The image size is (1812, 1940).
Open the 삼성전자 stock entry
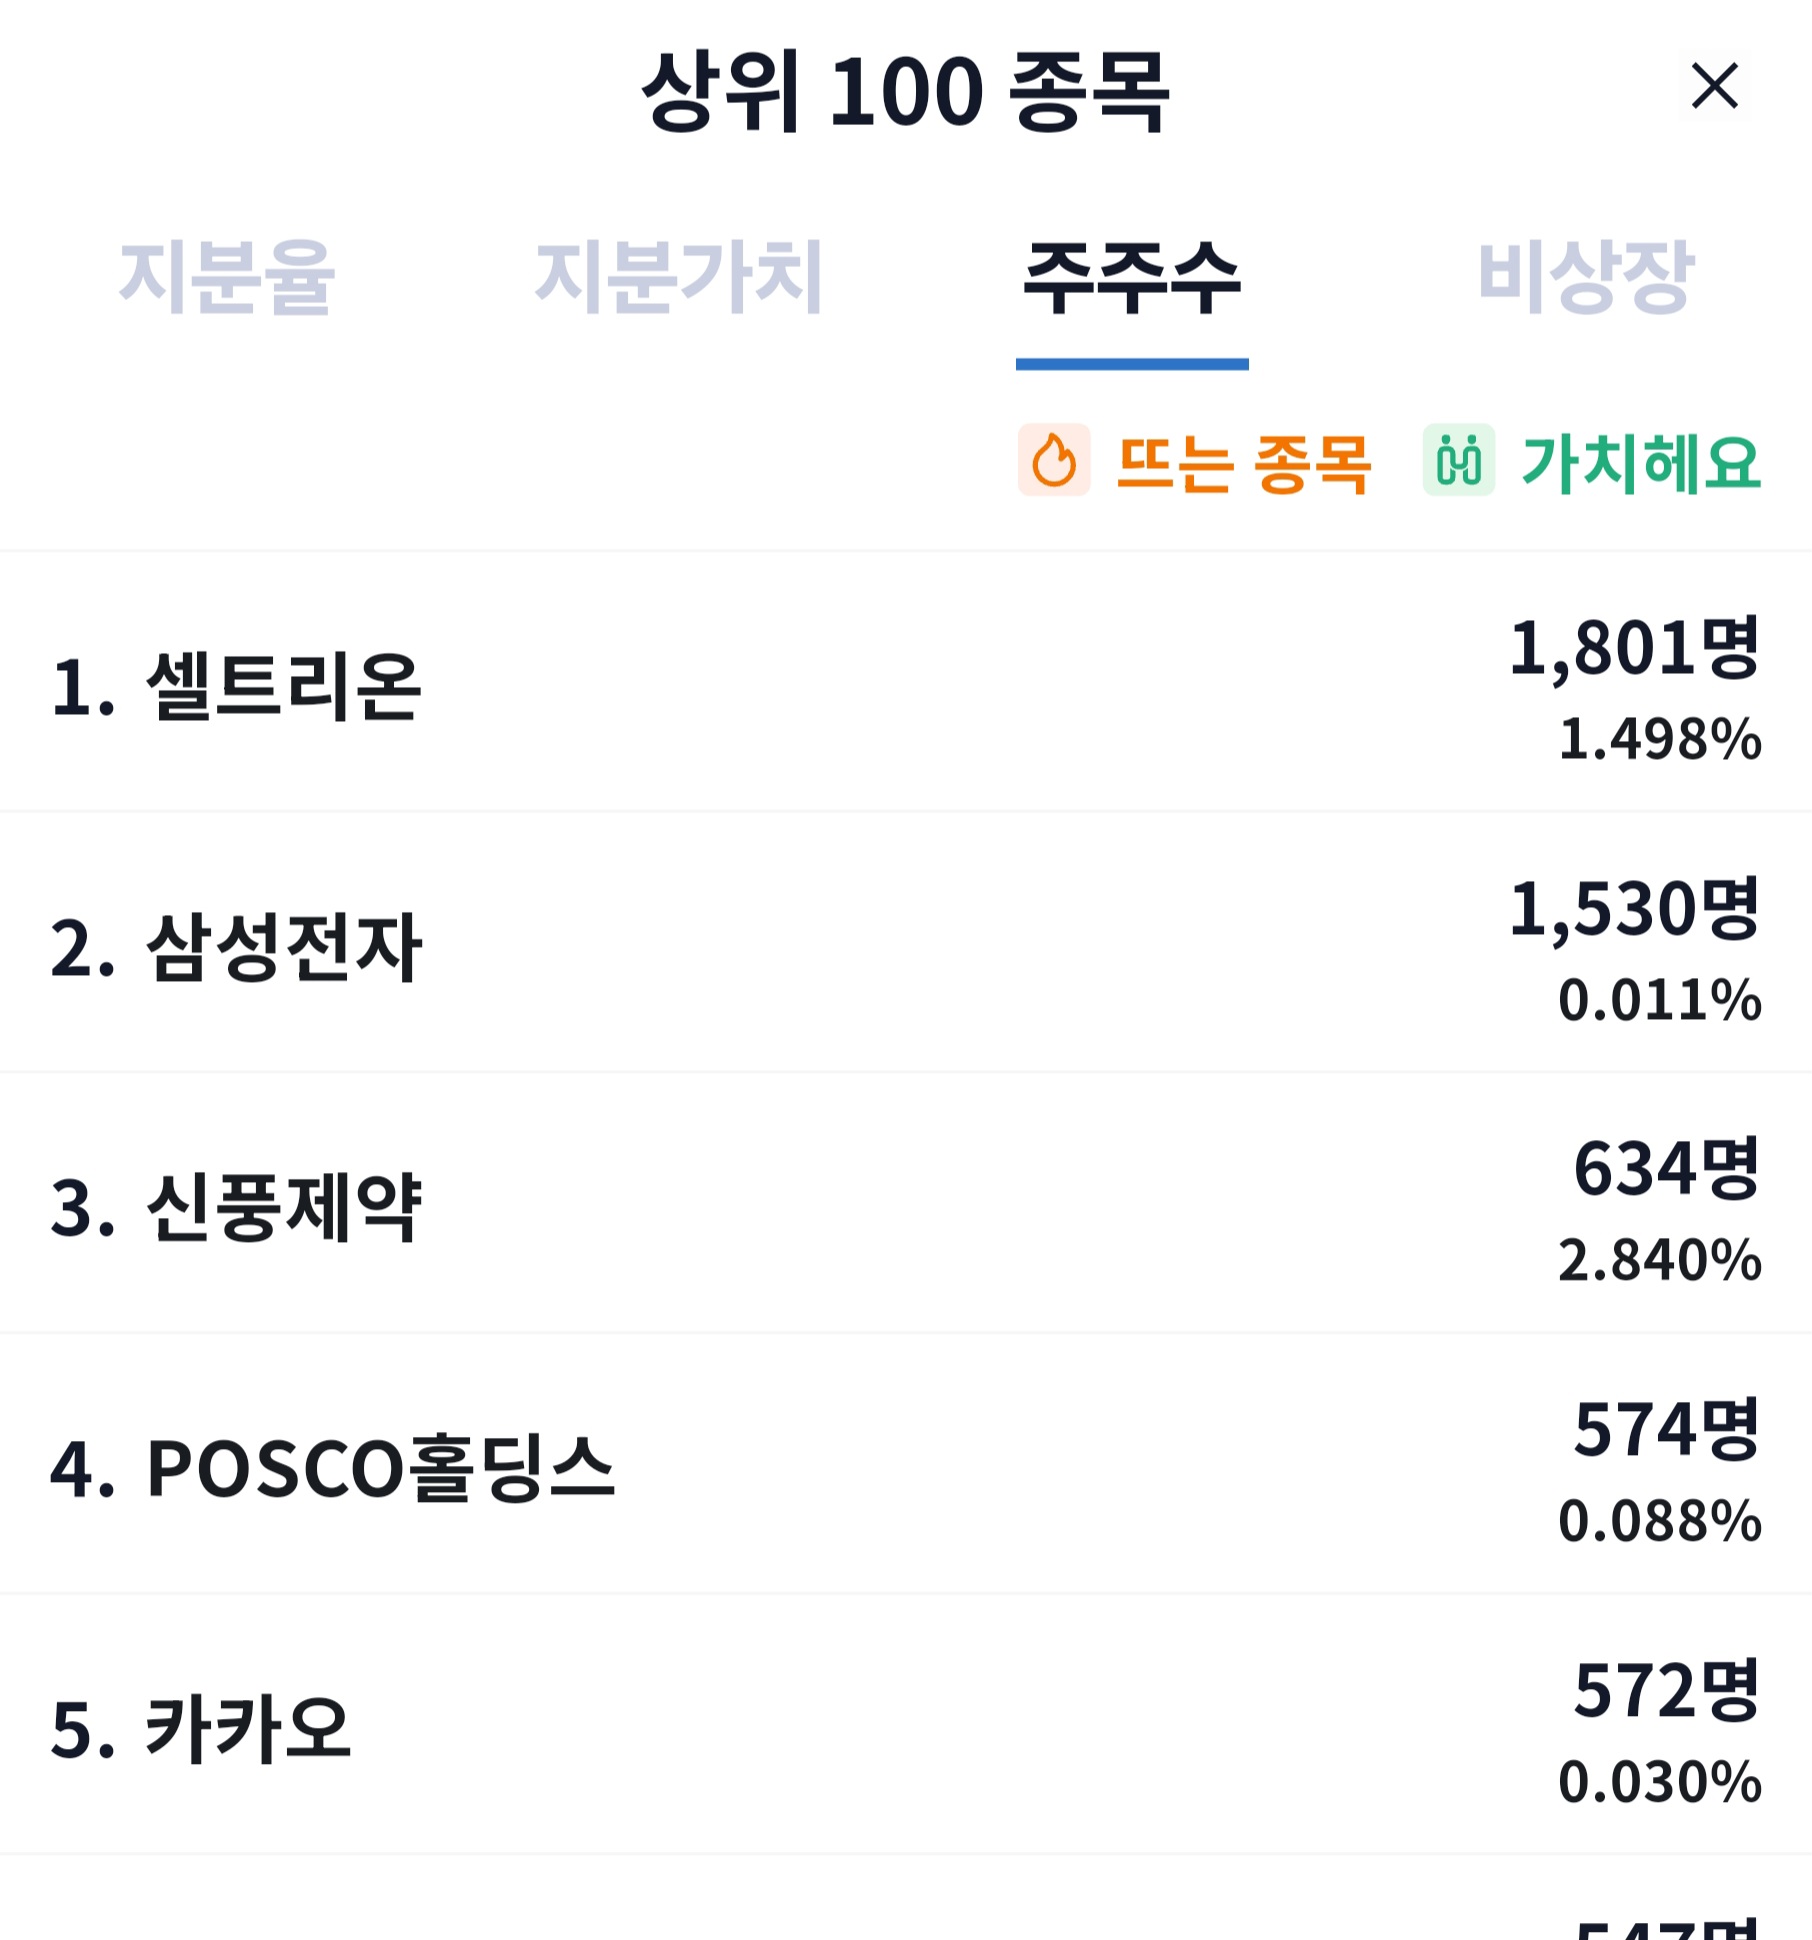coord(906,943)
